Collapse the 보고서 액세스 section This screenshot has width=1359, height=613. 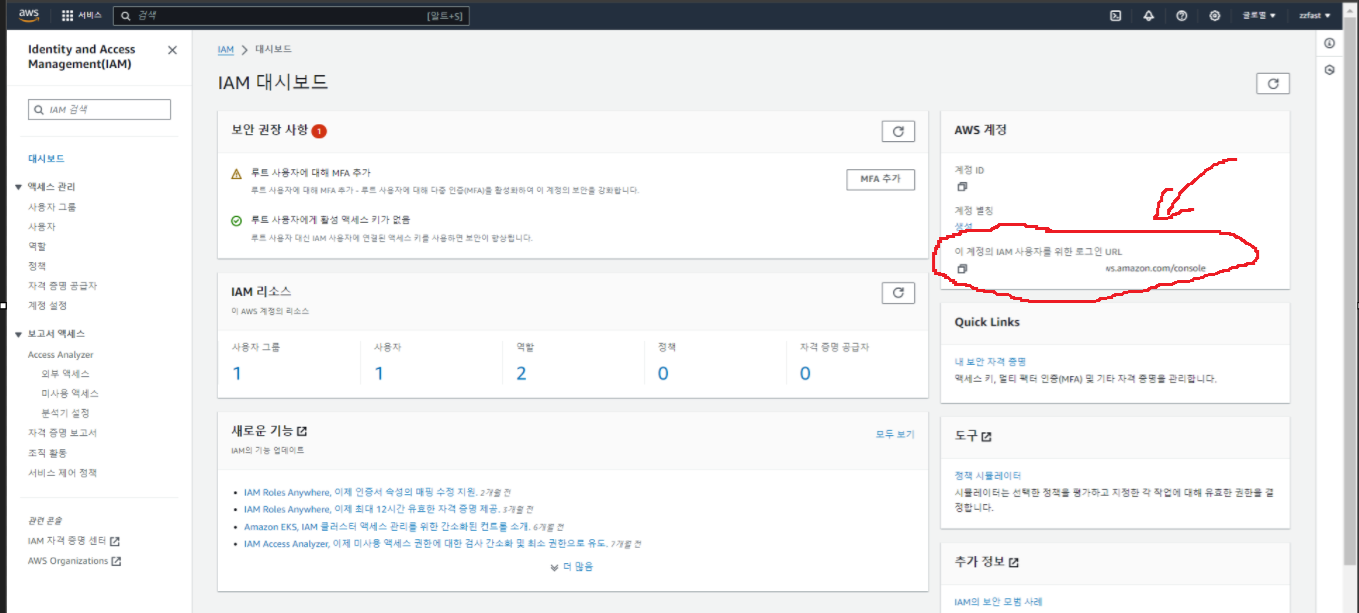point(18,334)
